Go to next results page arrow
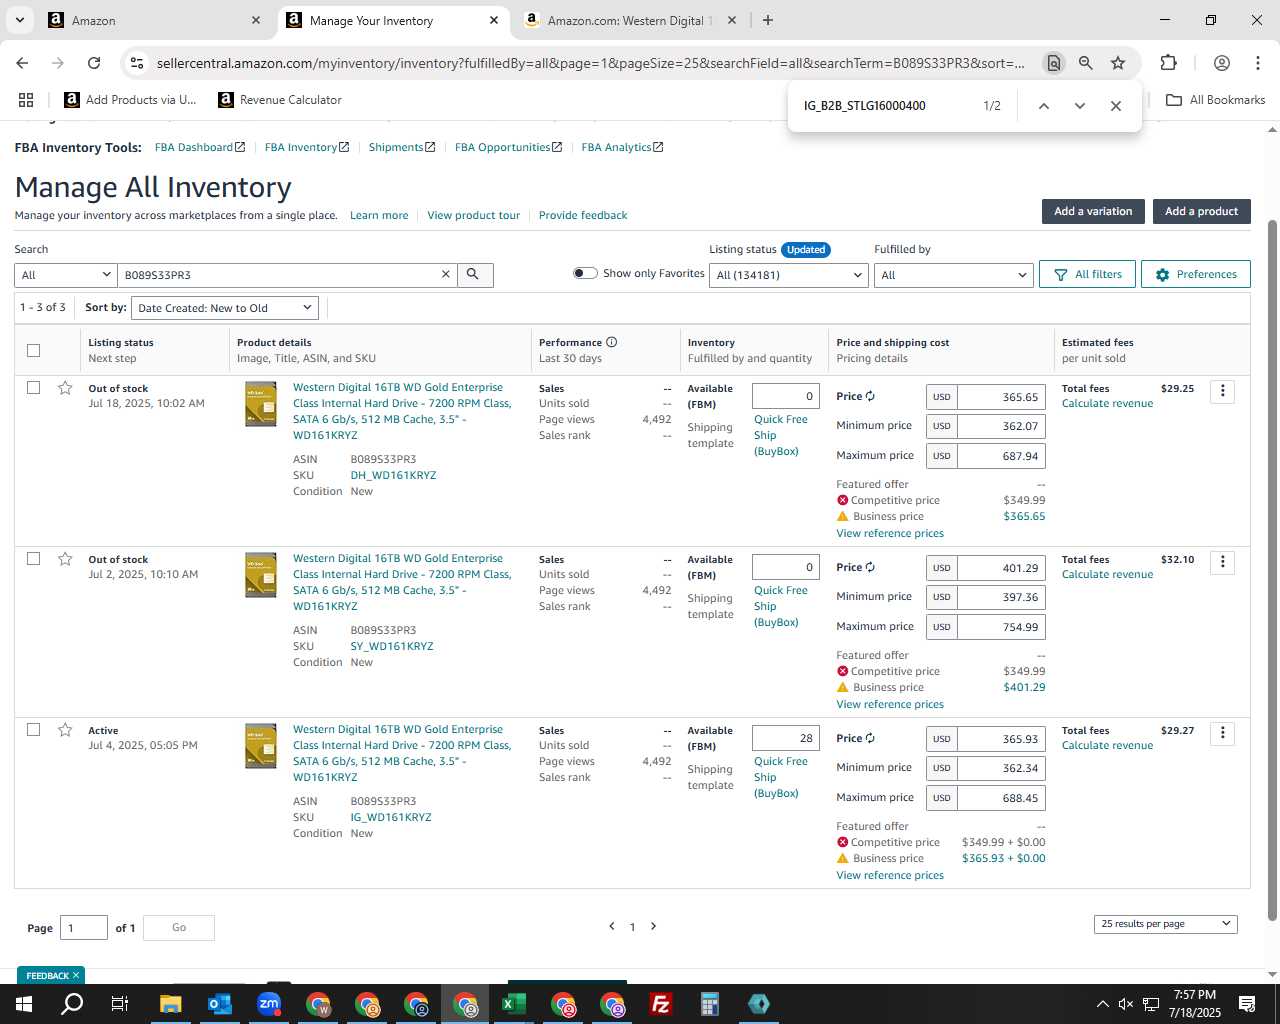The height and width of the screenshot is (1024, 1280). pyautogui.click(x=654, y=926)
